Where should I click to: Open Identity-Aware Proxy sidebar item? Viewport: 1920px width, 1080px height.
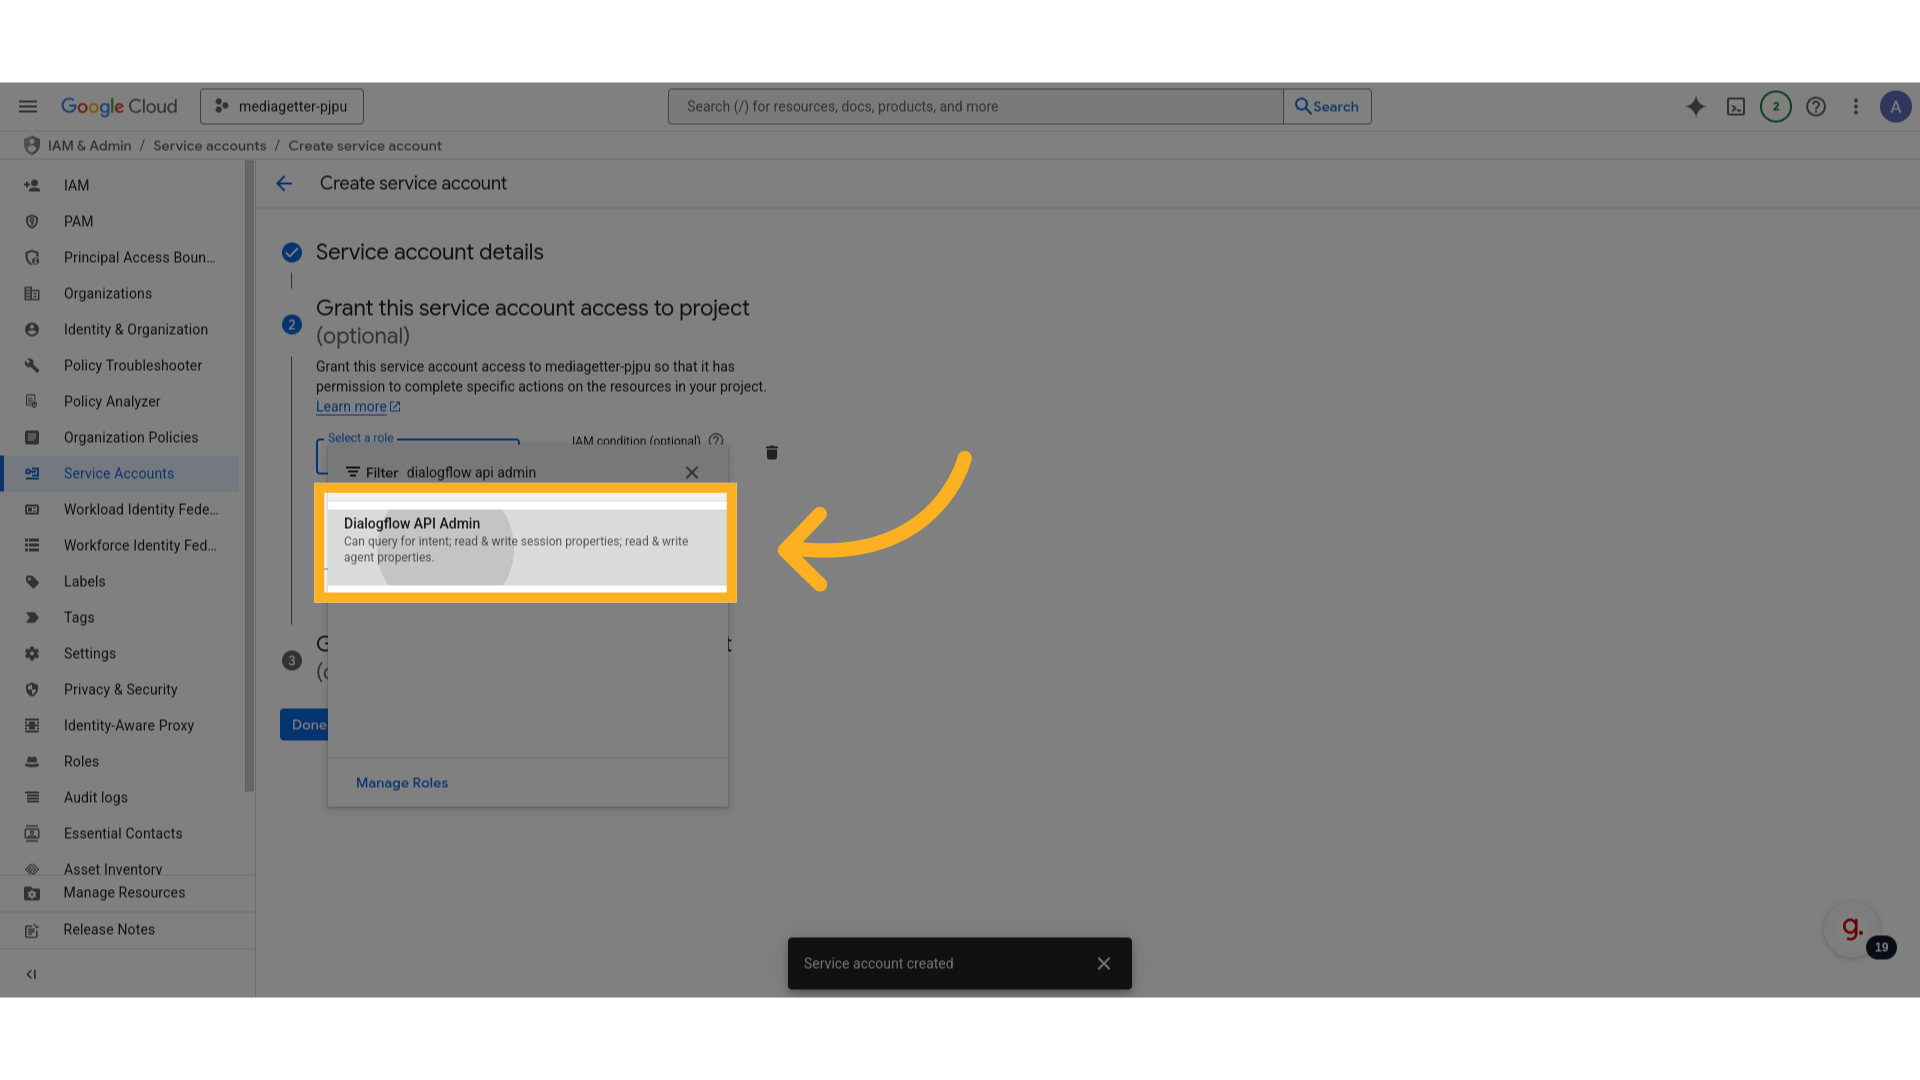[x=120, y=725]
